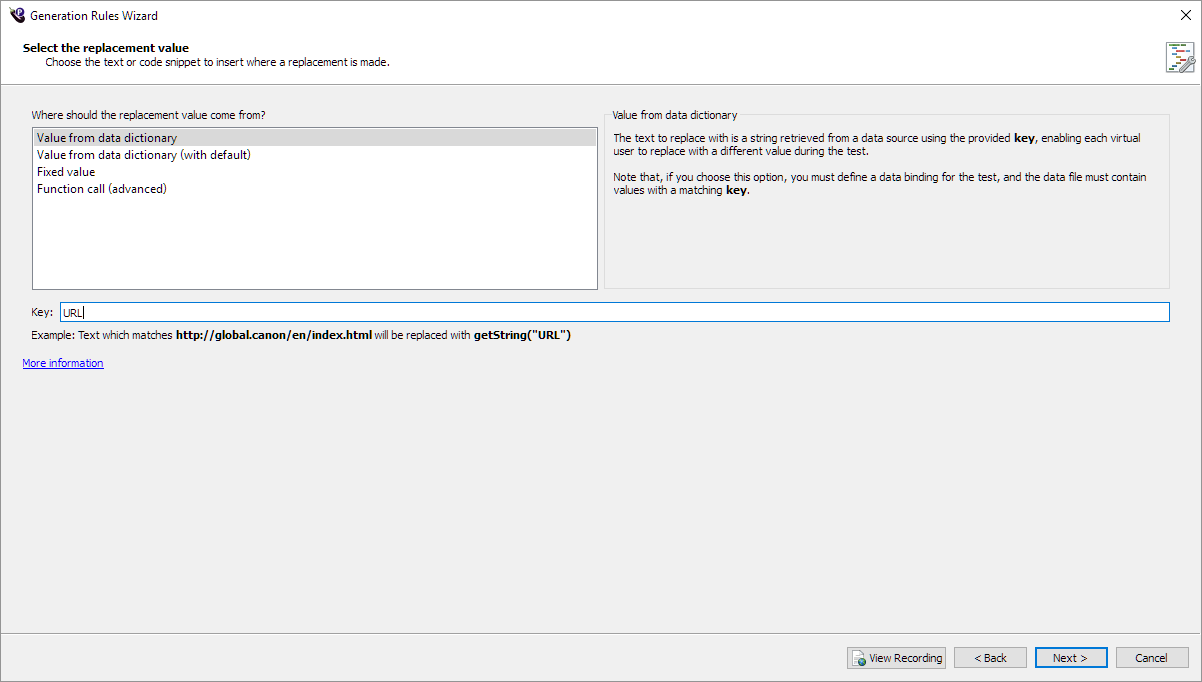Screen dimensions: 1202x682
Task: Pick 'Function call (advanced)' from the list
Action: coord(101,189)
